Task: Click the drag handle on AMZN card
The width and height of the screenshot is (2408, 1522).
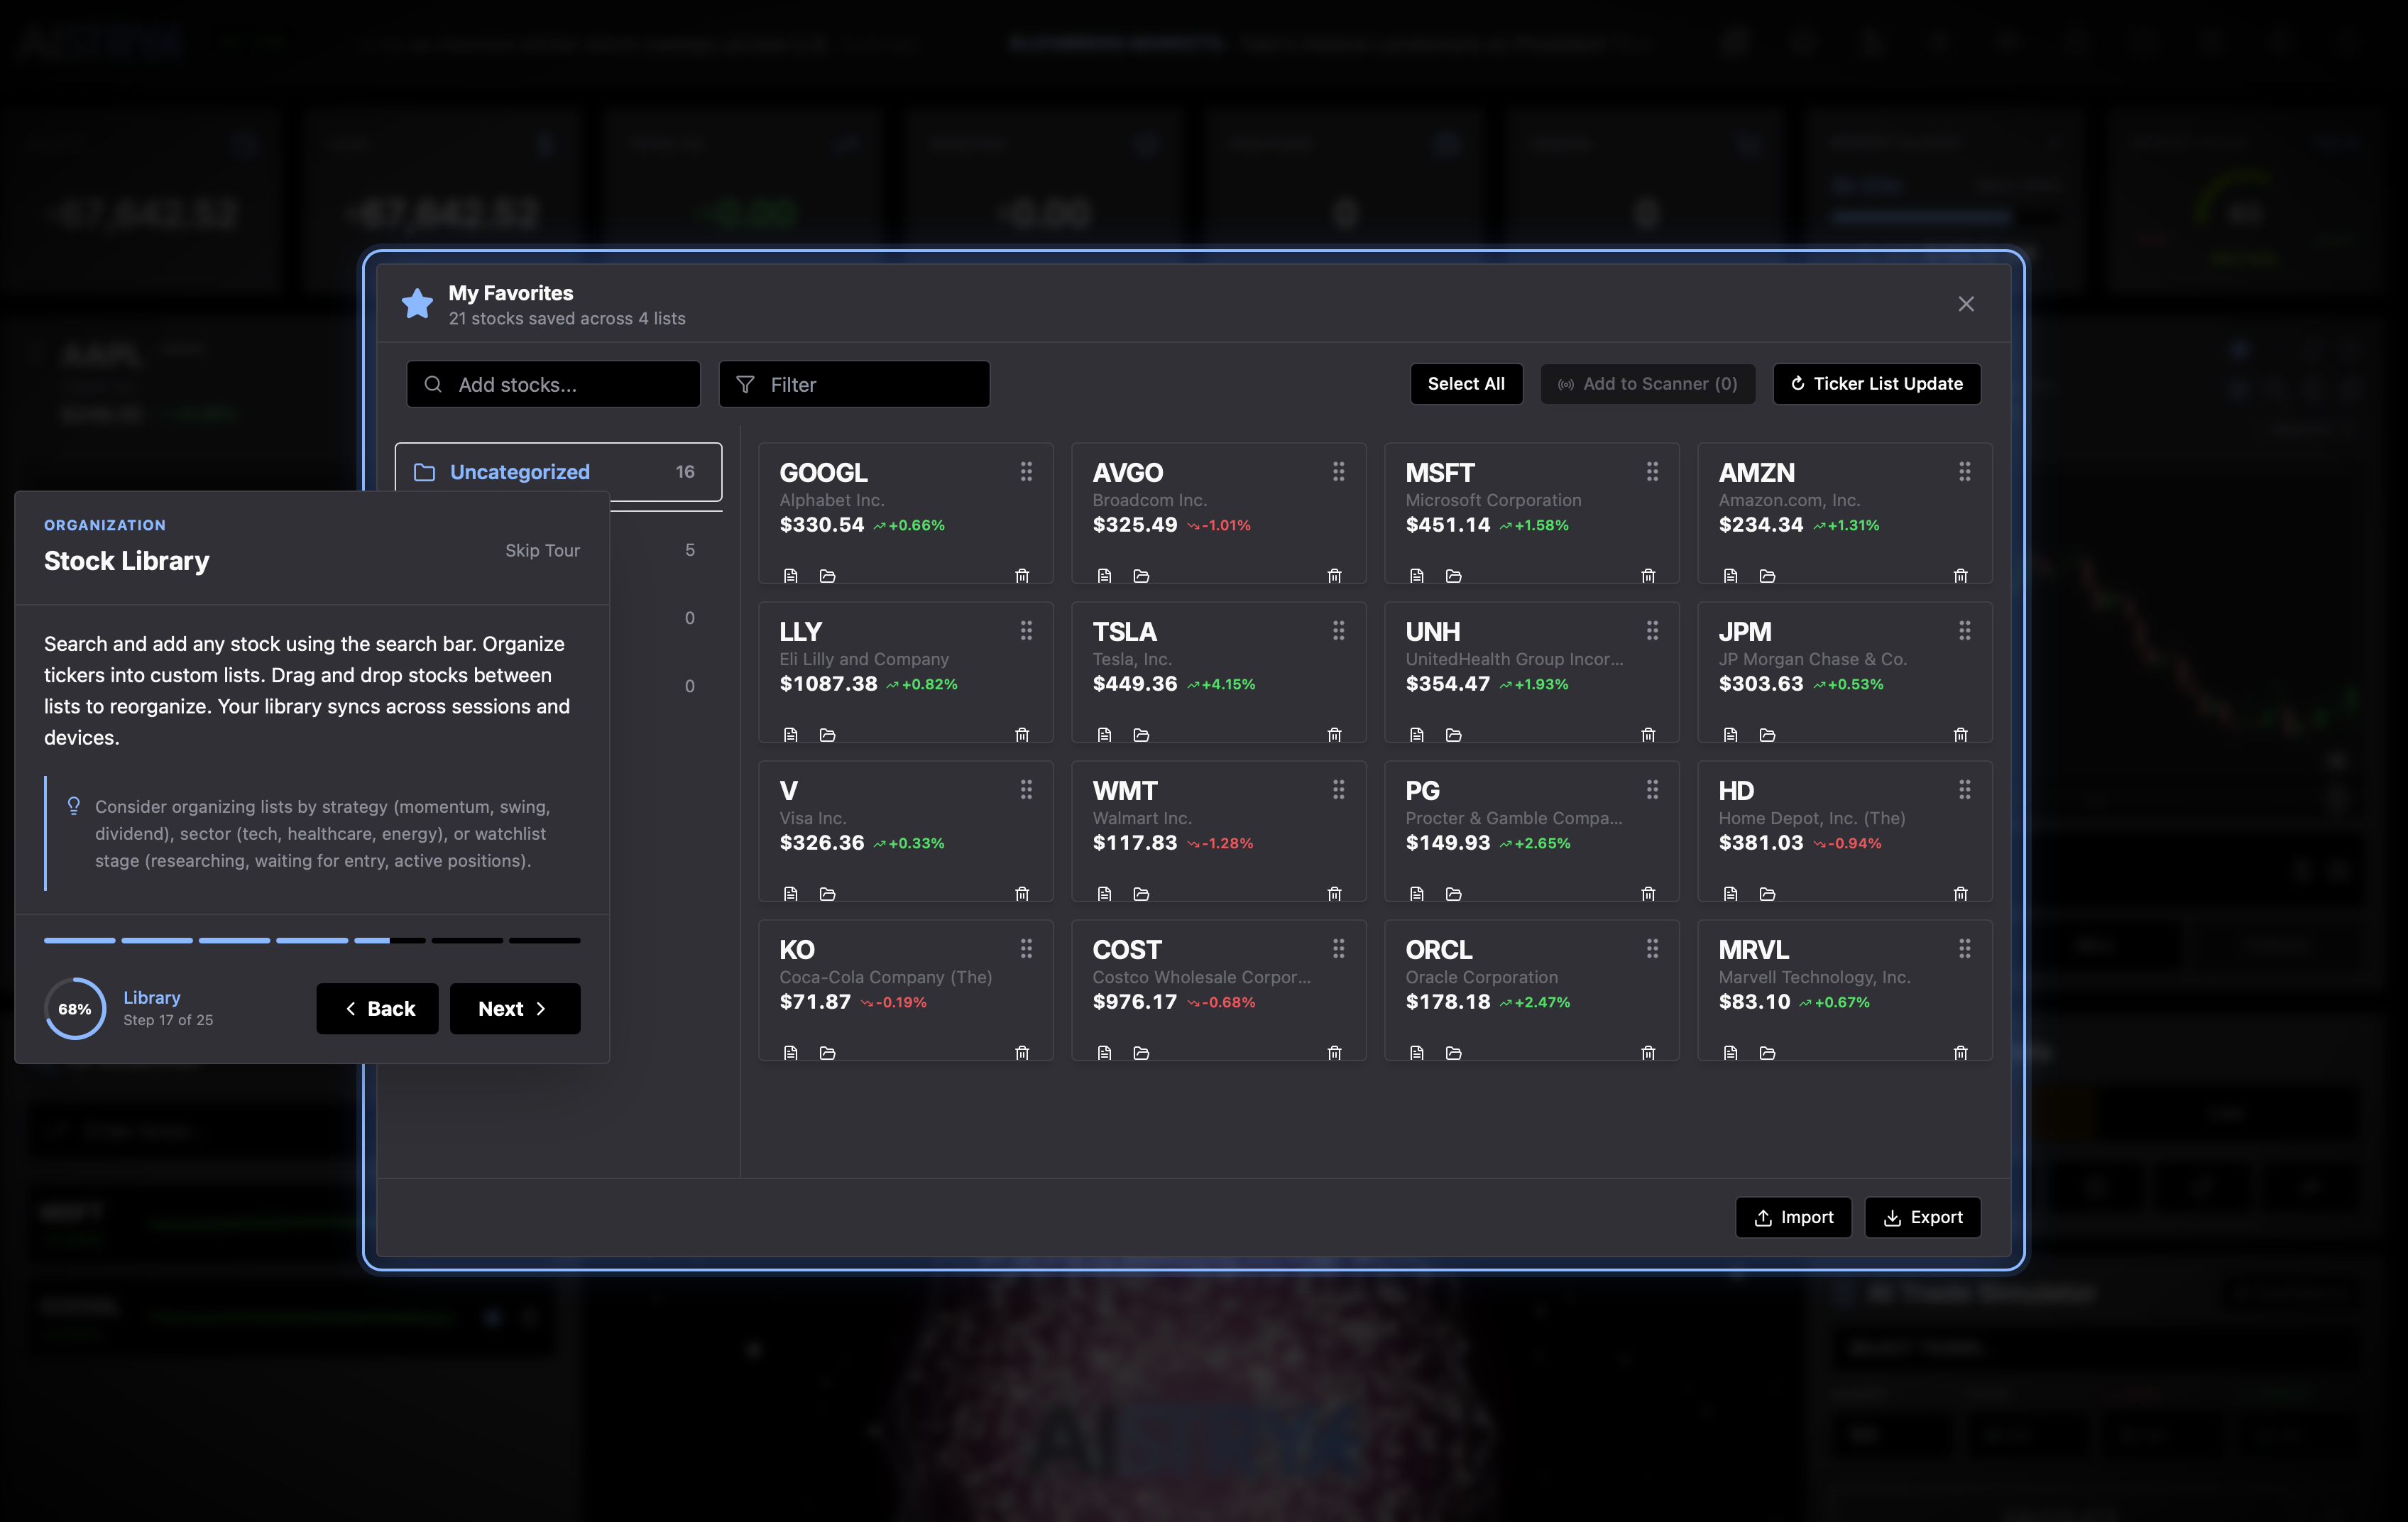Action: click(1964, 471)
